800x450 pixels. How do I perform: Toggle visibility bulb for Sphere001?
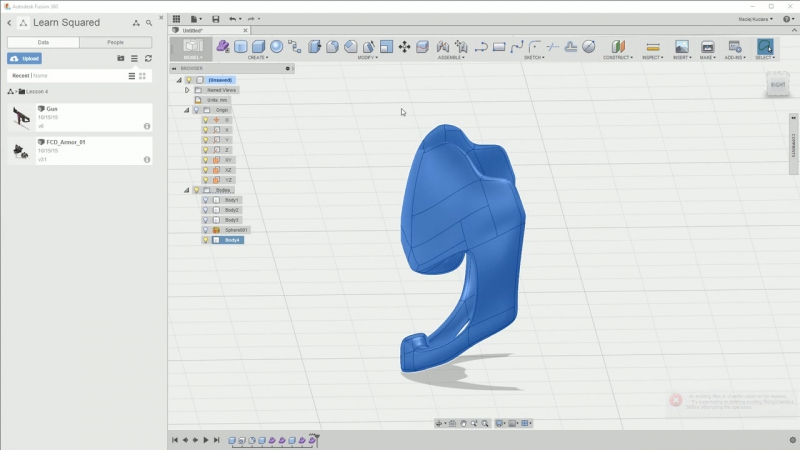point(206,230)
